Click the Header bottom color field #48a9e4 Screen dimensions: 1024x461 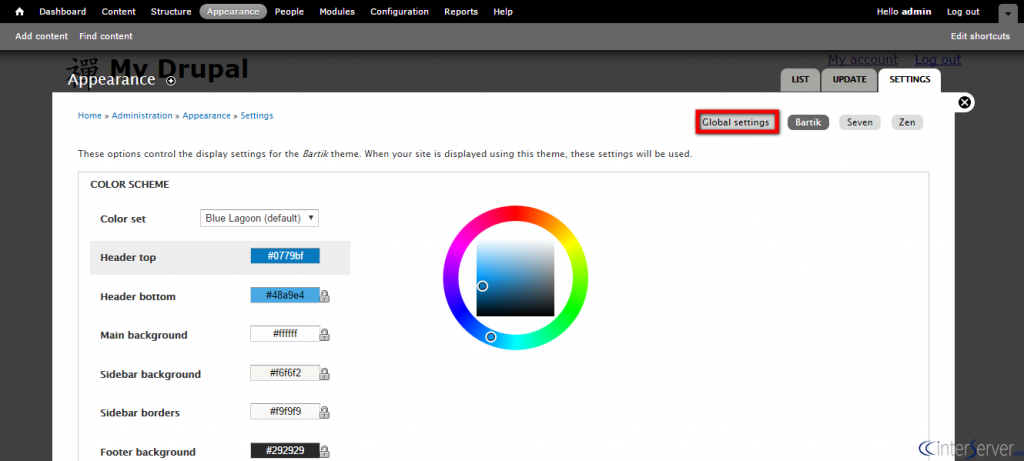click(x=285, y=295)
